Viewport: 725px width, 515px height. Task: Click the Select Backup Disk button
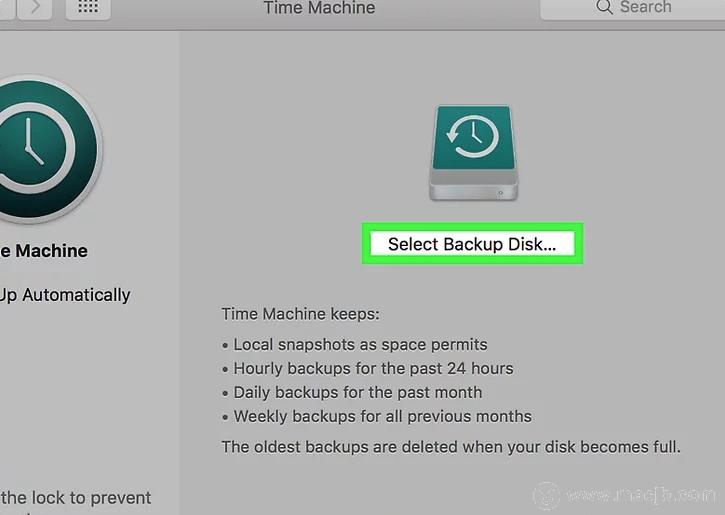coord(471,244)
